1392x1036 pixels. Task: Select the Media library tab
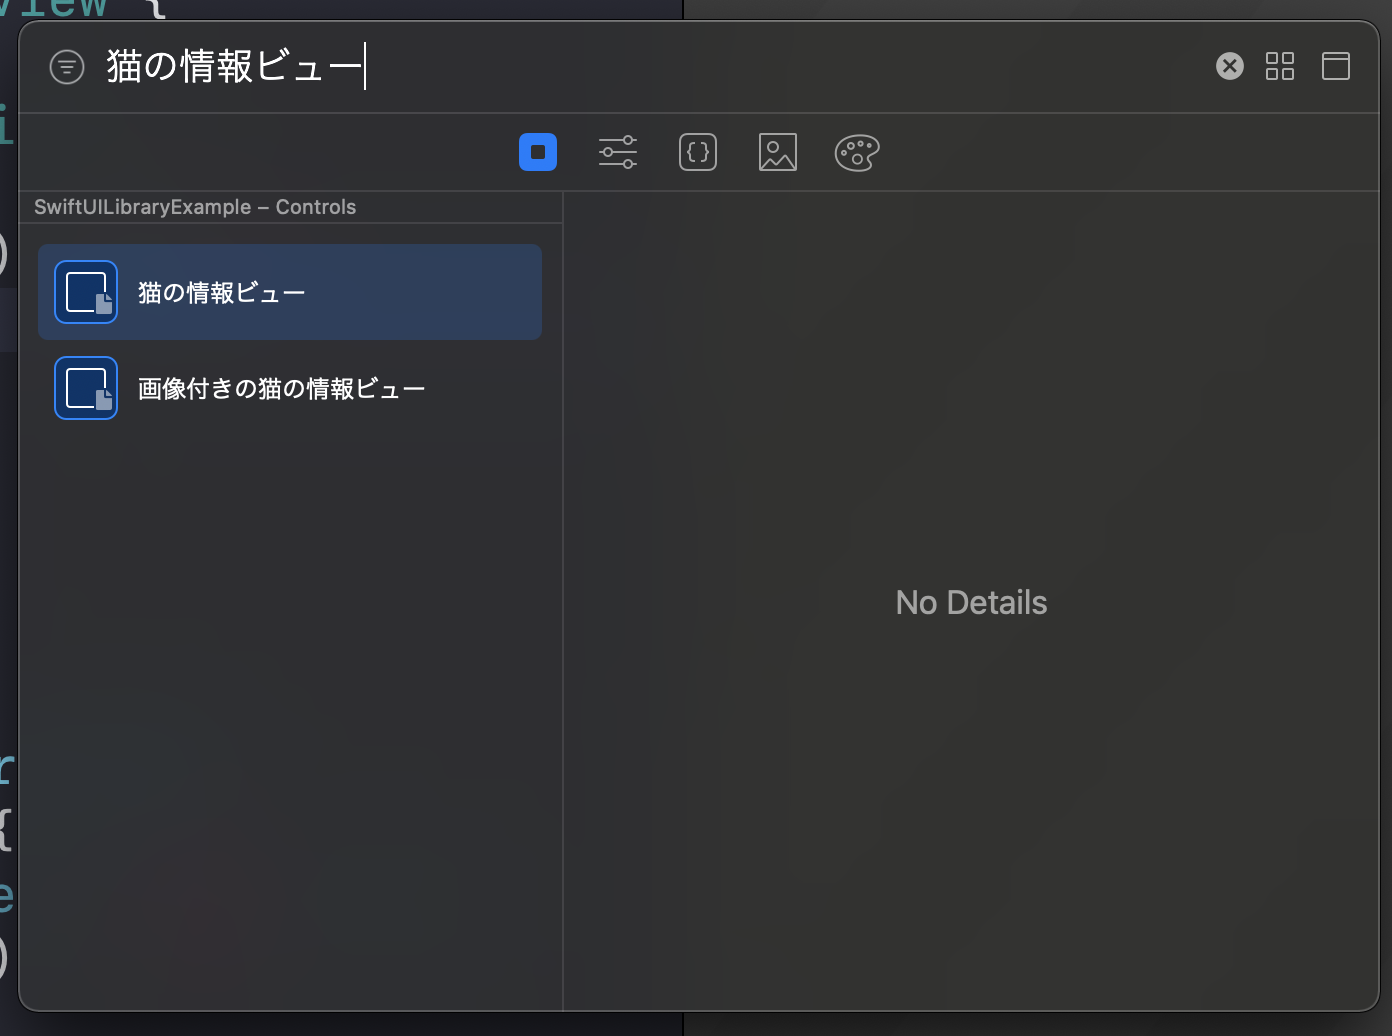(778, 152)
